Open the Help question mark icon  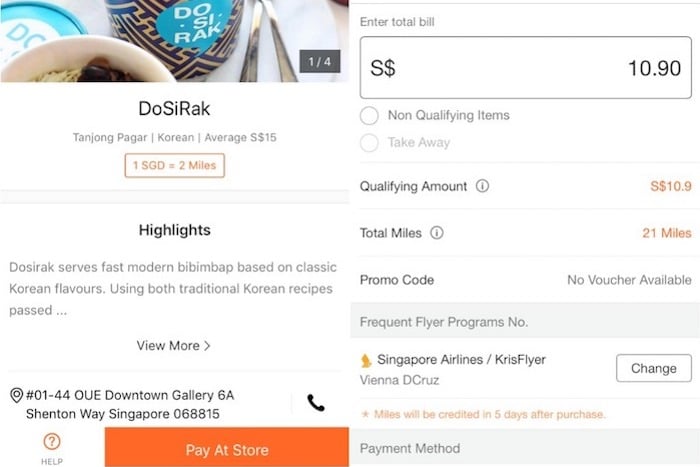[x=52, y=442]
